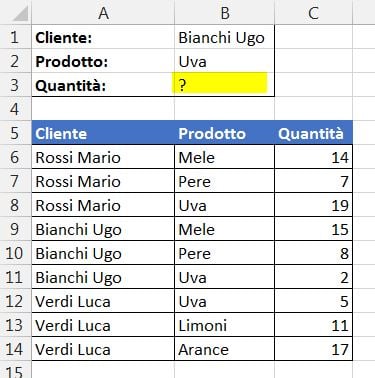375x378 pixels.
Task: Select the Arance product cell
Action: pyautogui.click(x=224, y=349)
